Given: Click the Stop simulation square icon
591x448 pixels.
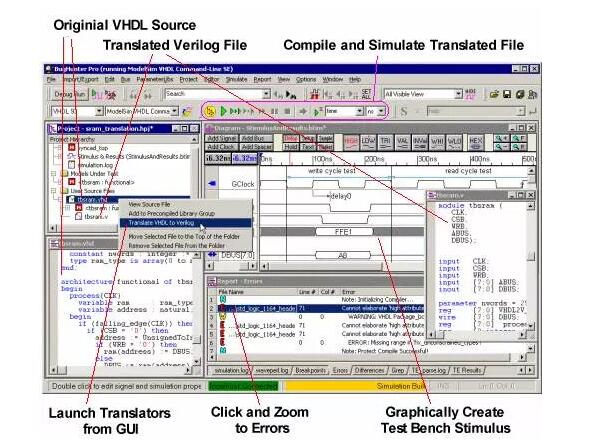Looking at the screenshot, I should pyautogui.click(x=287, y=111).
